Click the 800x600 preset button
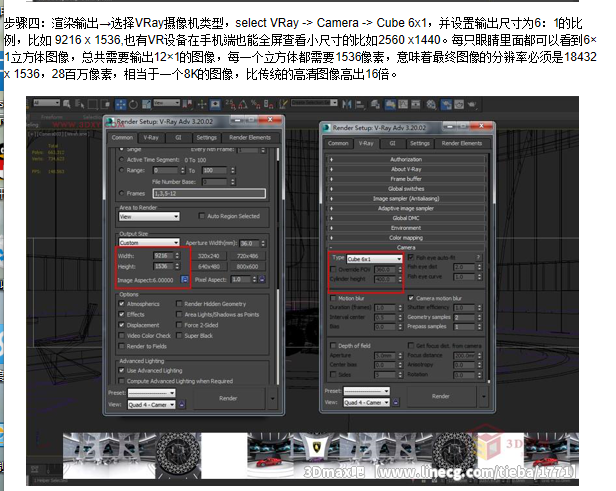The height and width of the screenshot is (491, 616). coord(247,266)
